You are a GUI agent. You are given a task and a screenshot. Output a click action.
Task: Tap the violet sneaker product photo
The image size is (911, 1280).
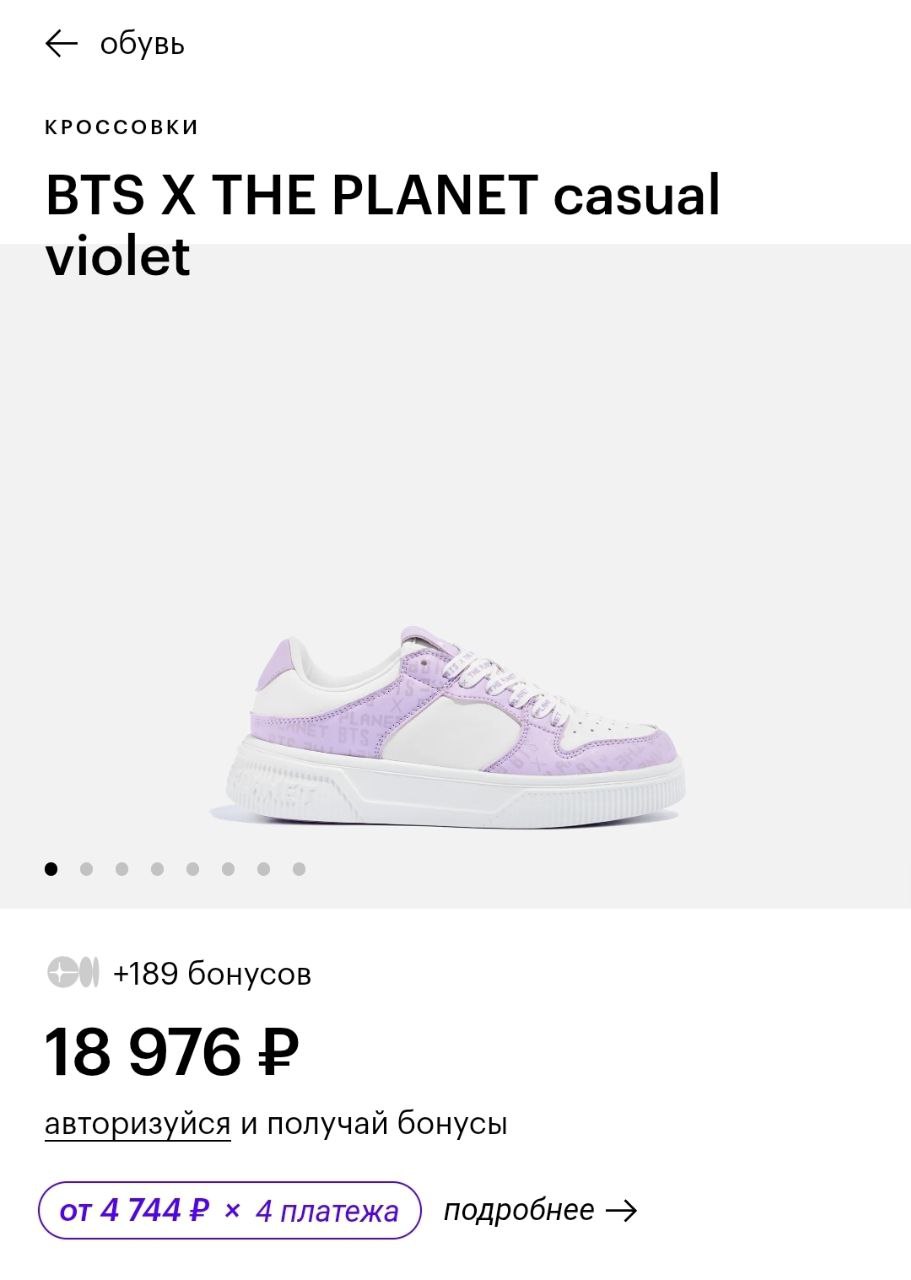click(448, 728)
